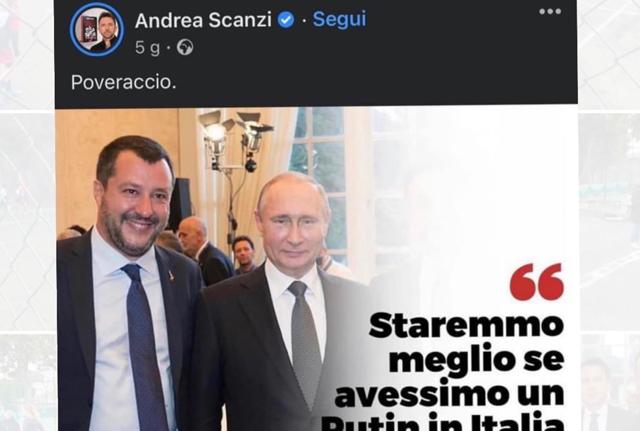This screenshot has width=640, height=431.
Task: Click the globe public audience icon
Action: (185, 47)
